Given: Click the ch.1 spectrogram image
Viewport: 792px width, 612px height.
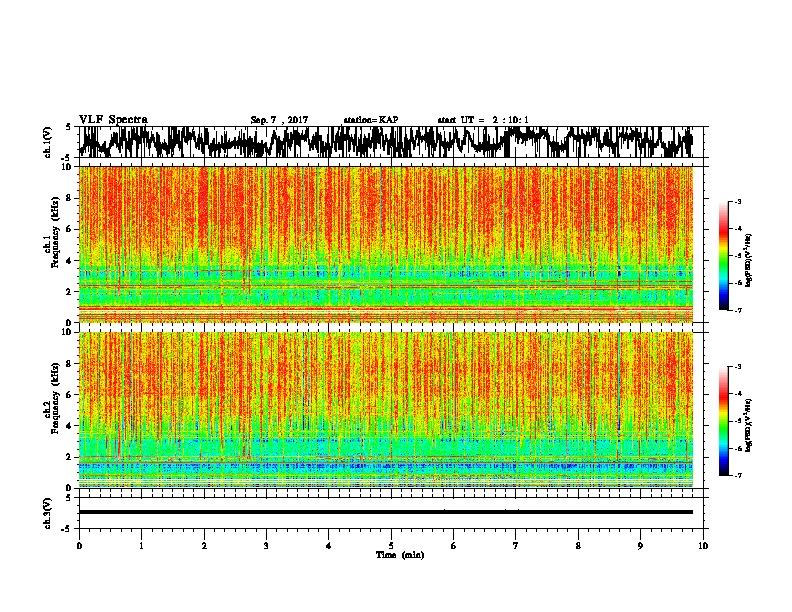Looking at the screenshot, I should point(386,244).
